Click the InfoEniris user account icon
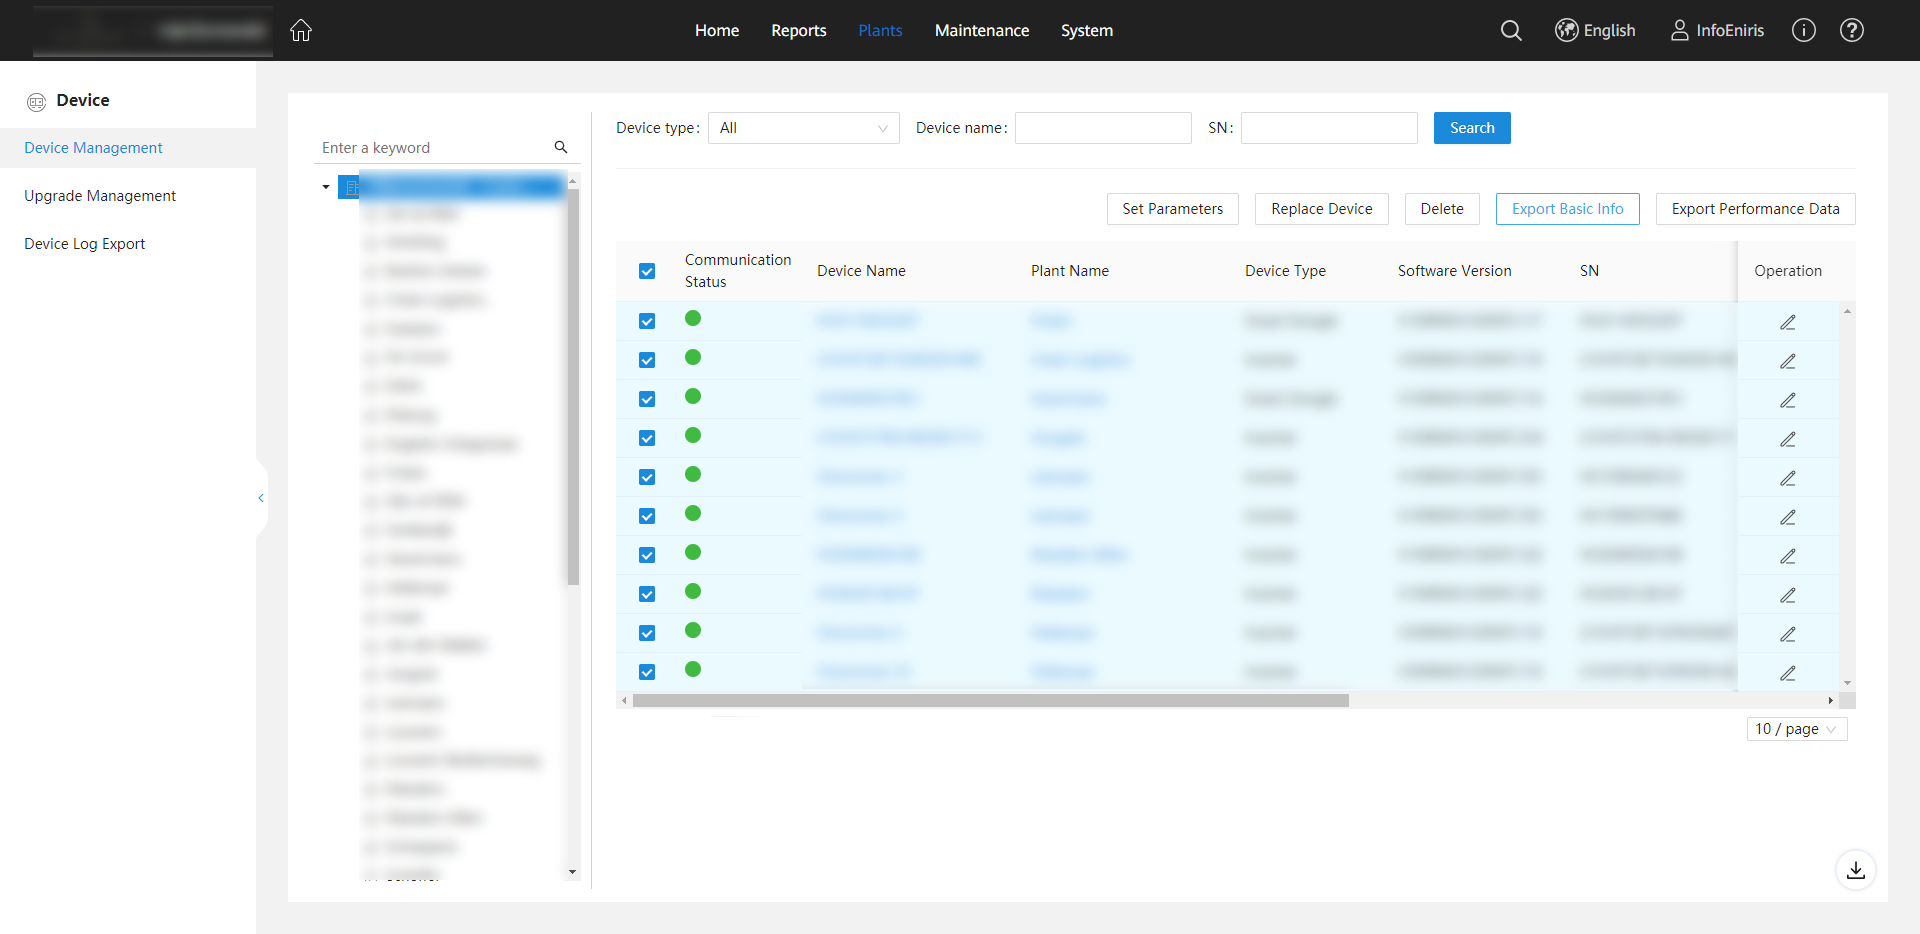Screen dimensions: 1920x934 click(x=1680, y=31)
